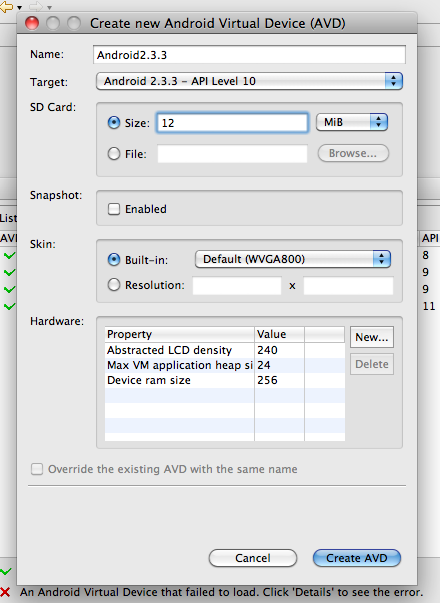440x603 pixels.
Task: Click the Create AVD button
Action: click(357, 558)
